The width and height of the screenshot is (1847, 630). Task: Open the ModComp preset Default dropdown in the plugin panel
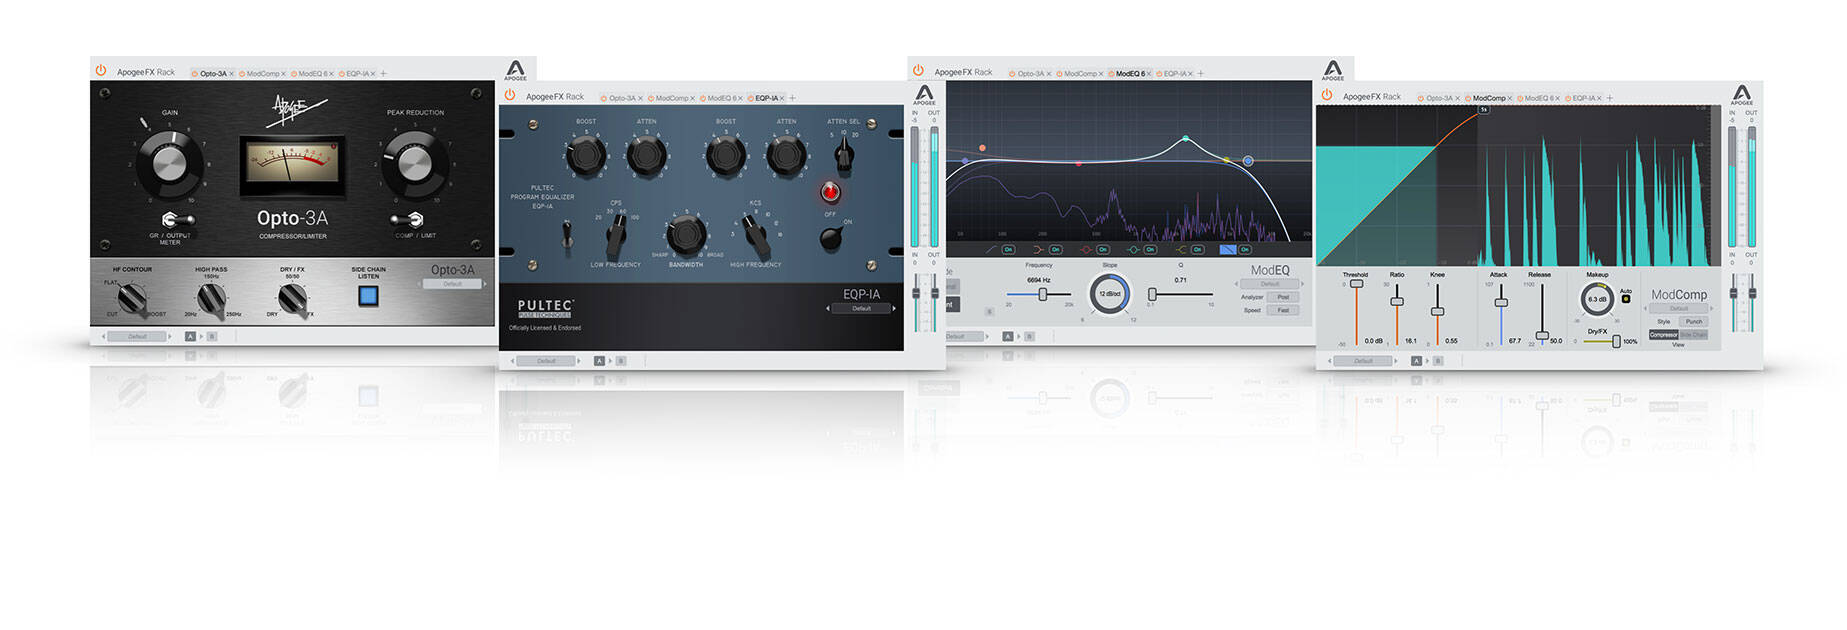point(1679,308)
